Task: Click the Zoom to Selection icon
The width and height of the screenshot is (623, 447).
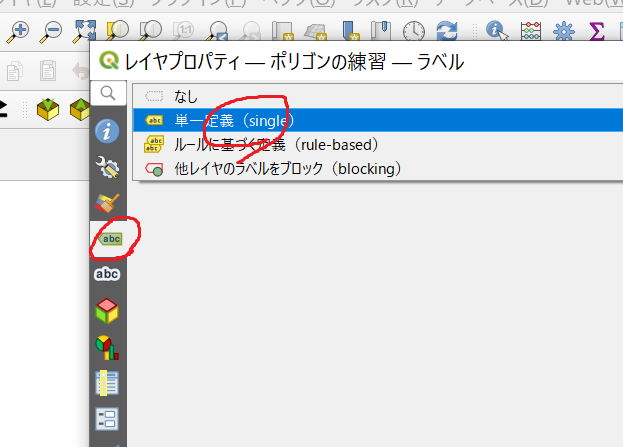Action: (x=118, y=31)
